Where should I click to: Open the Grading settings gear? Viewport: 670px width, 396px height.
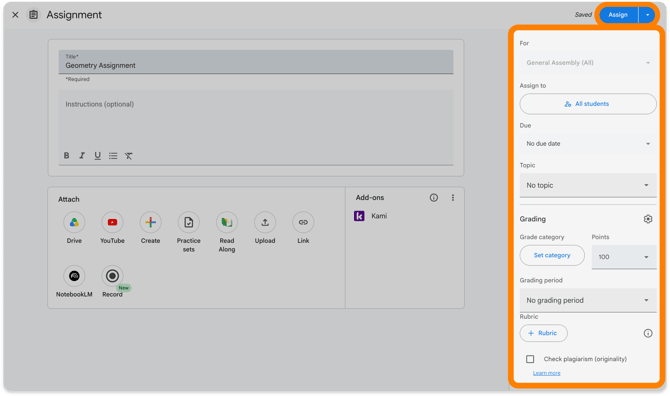point(648,219)
